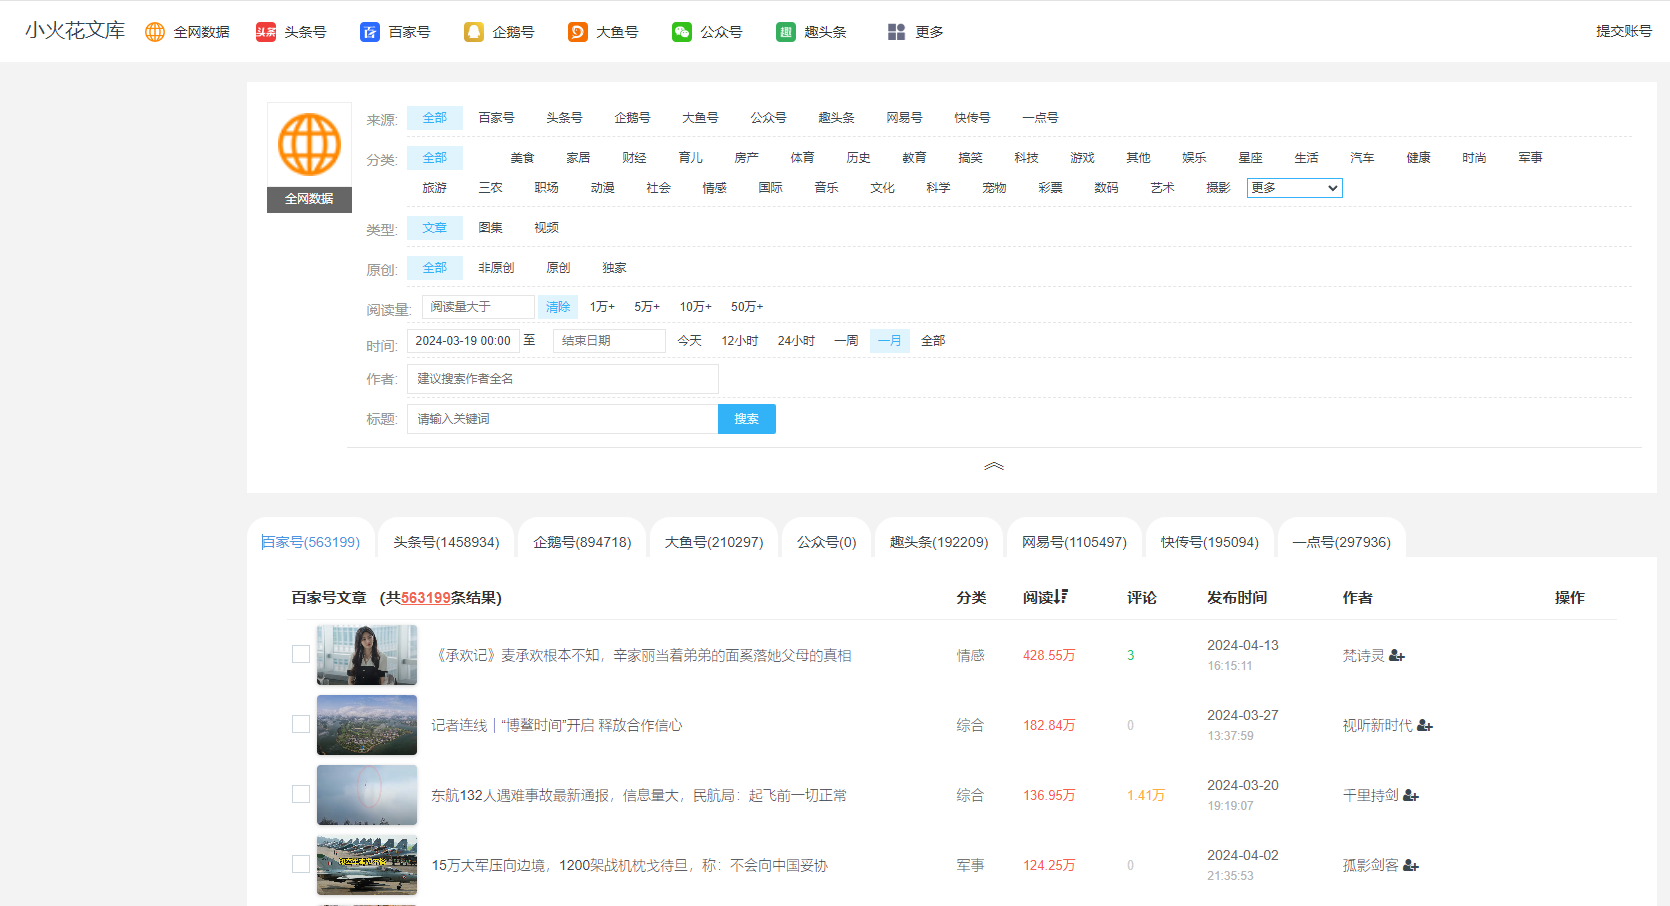Switch to the 一点号(297936) tab
Image resolution: width=1670 pixels, height=906 pixels.
tap(1341, 542)
